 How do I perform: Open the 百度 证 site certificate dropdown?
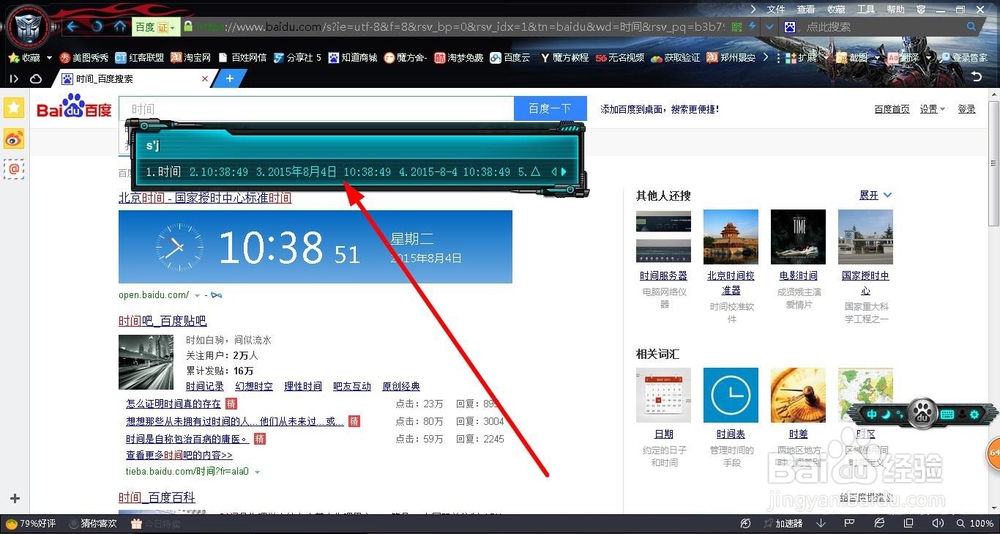[154, 27]
